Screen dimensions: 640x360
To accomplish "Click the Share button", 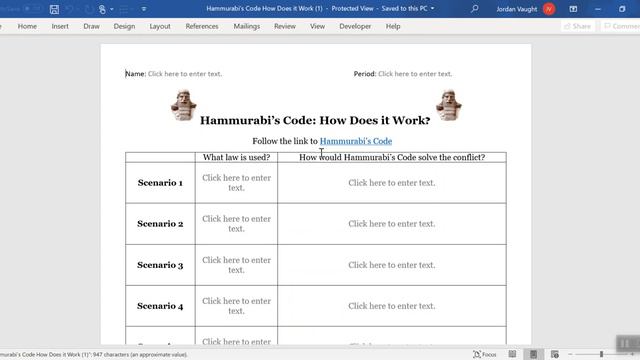I will [x=578, y=26].
